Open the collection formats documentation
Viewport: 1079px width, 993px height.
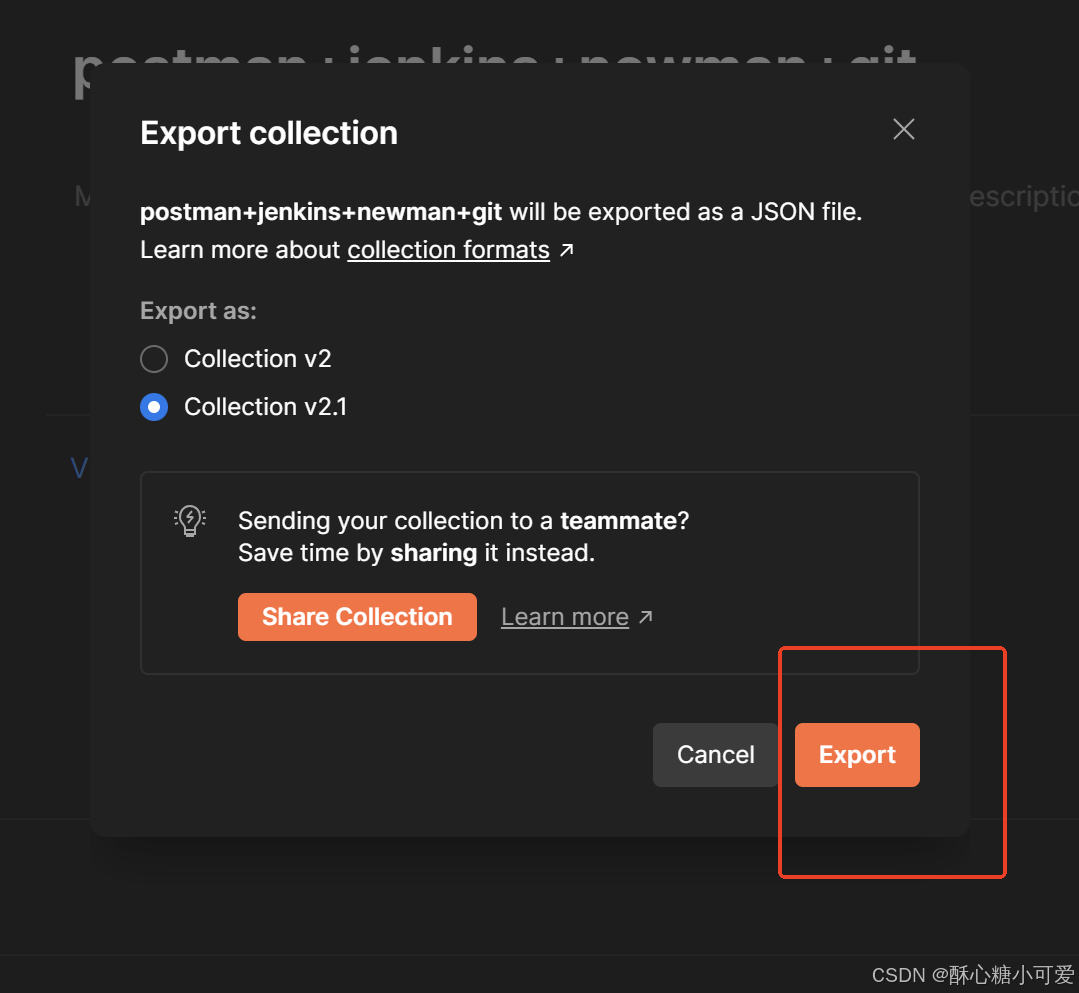point(448,250)
